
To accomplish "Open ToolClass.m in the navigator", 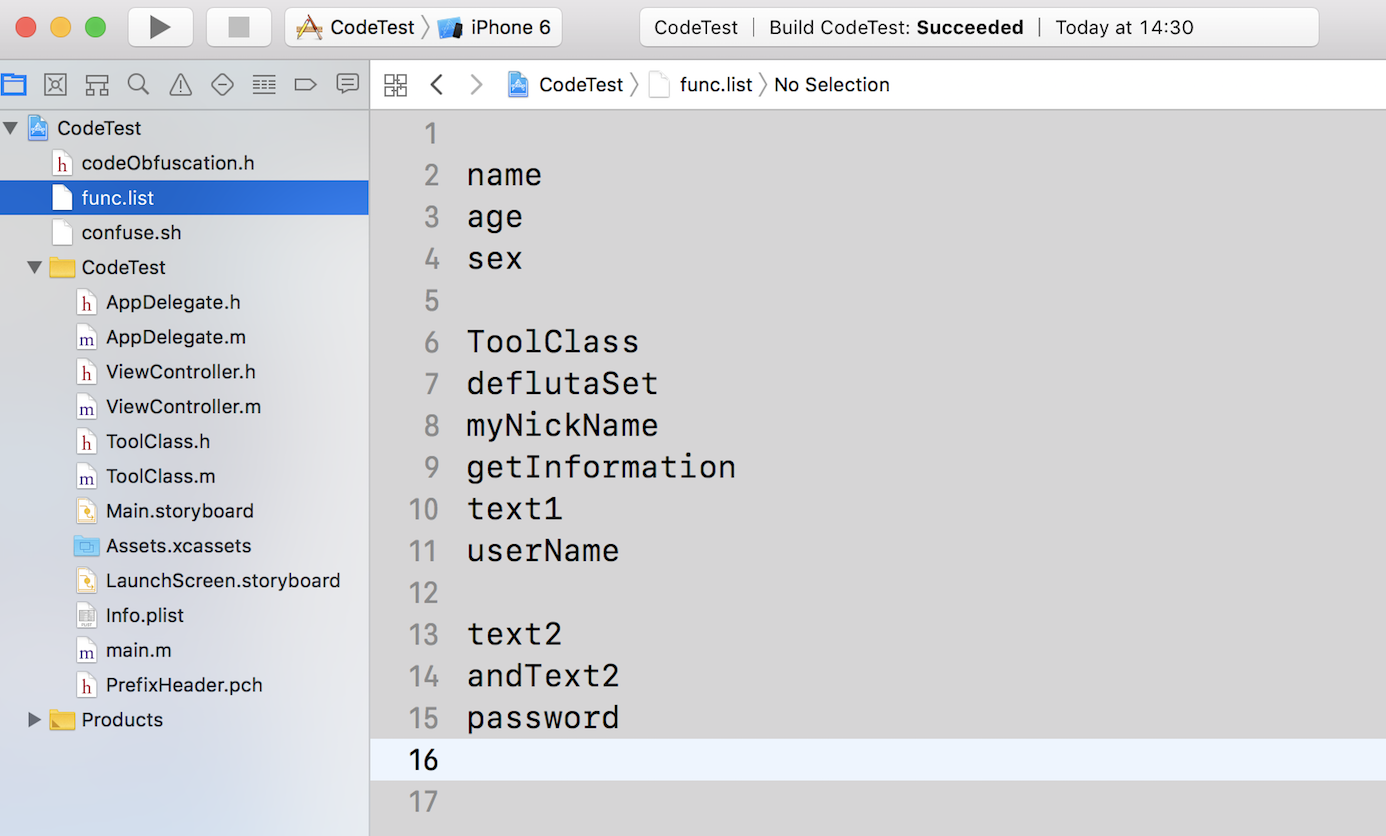I will 160,476.
